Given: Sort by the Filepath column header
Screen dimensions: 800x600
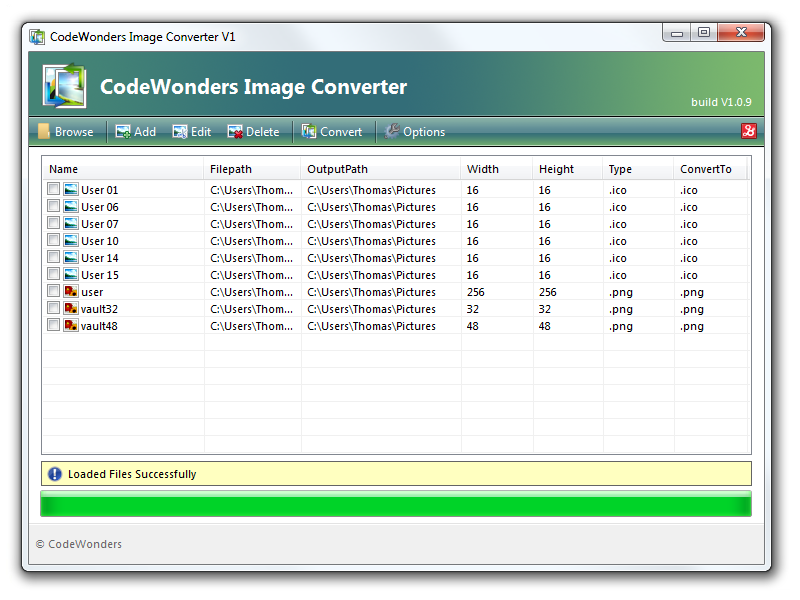Looking at the screenshot, I should tap(253, 169).
